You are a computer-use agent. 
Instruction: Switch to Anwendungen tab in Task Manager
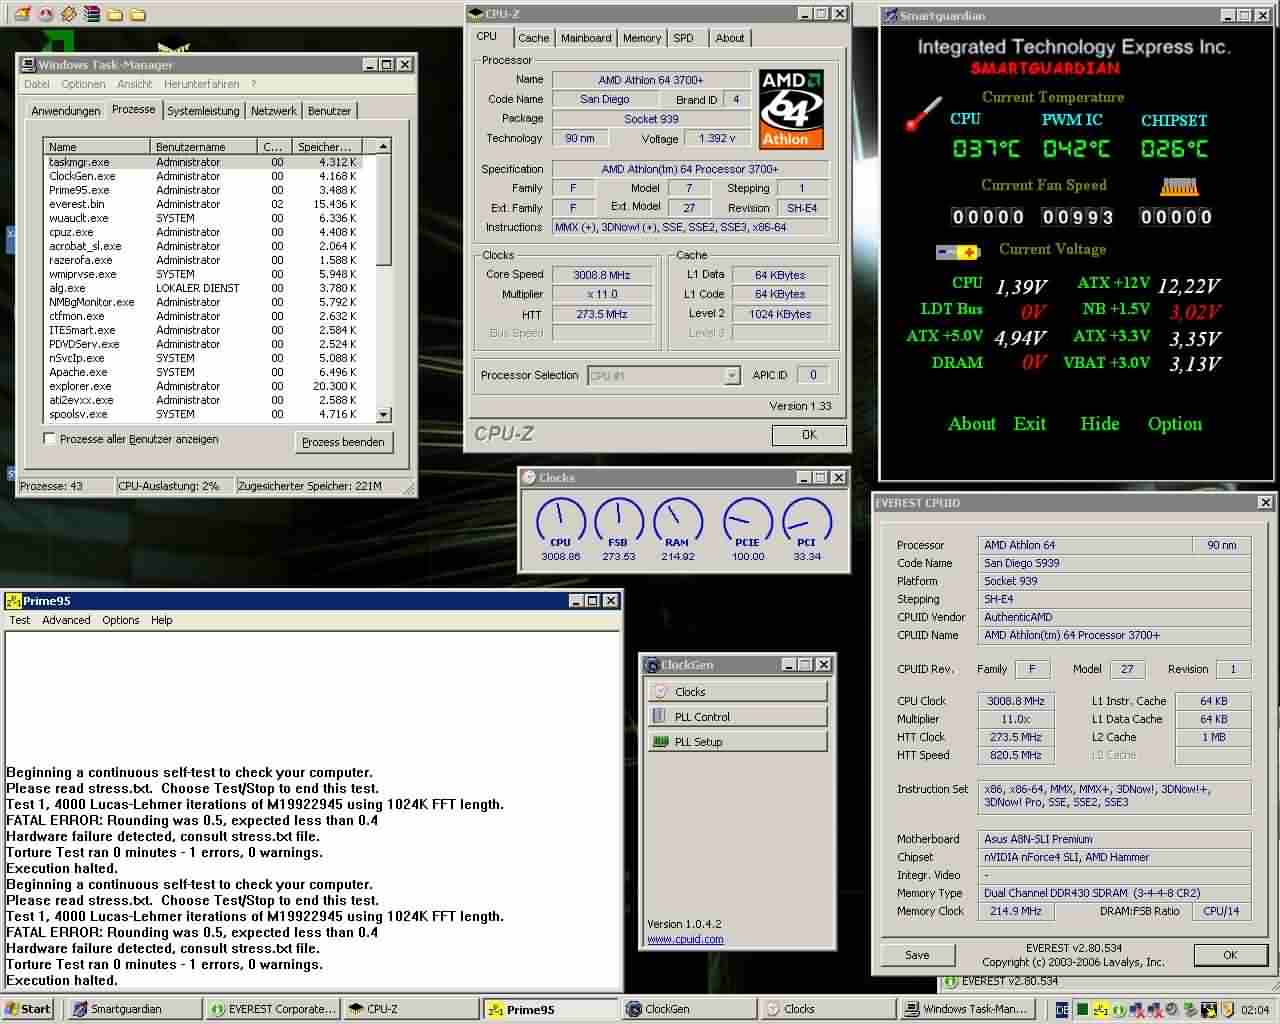click(66, 111)
